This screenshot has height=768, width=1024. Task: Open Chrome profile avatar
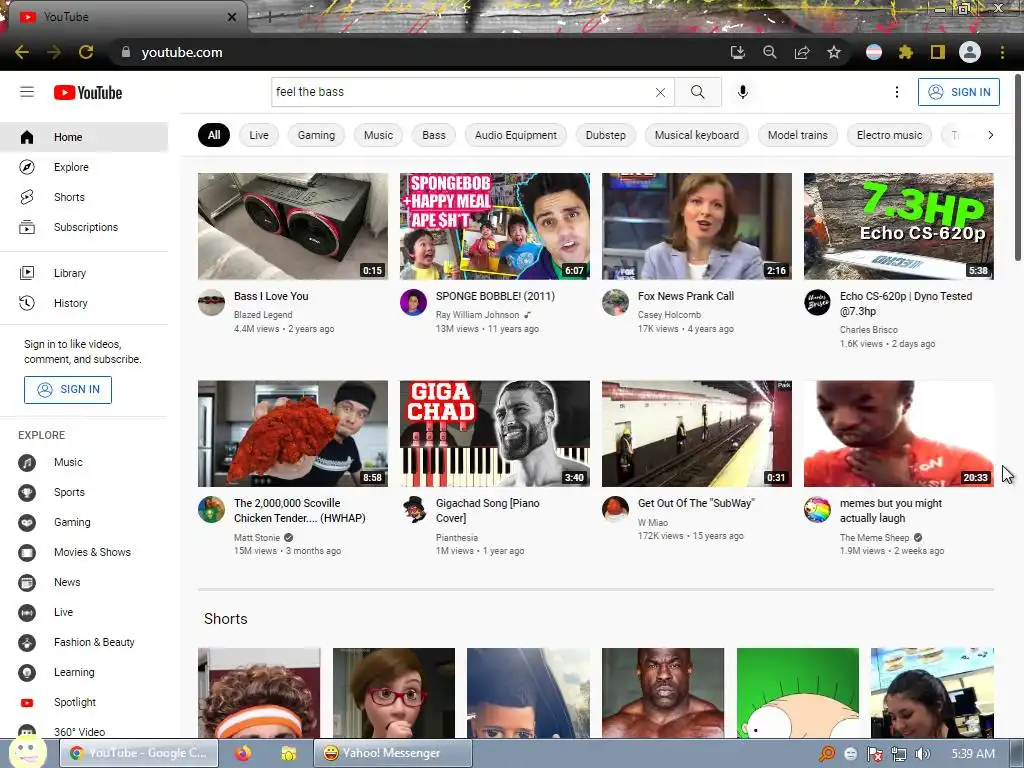click(970, 52)
